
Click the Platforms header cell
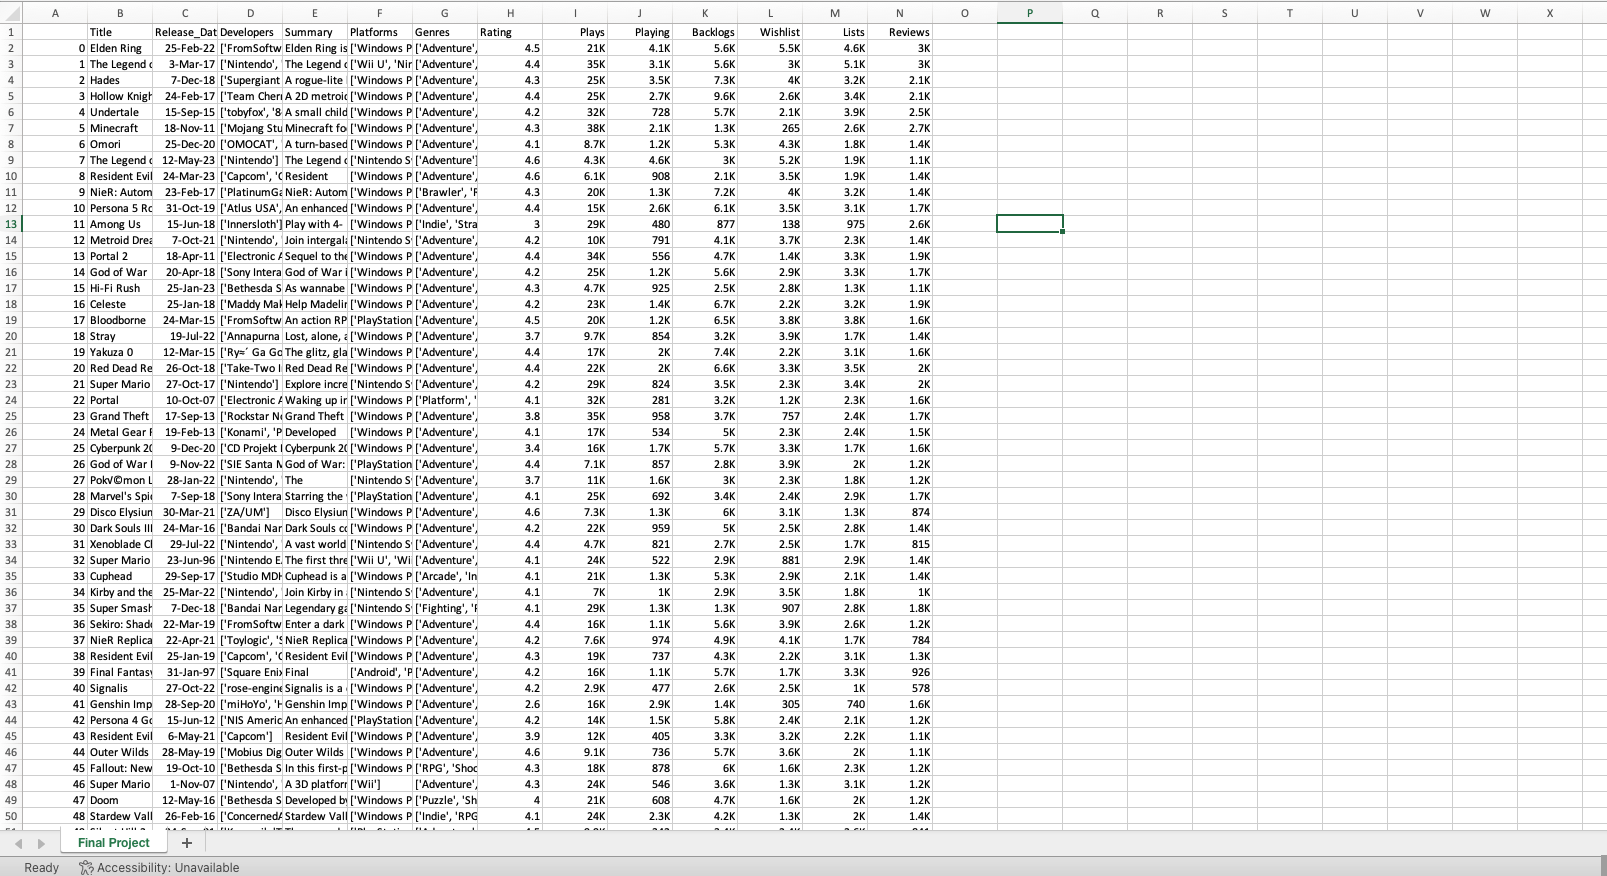pos(380,32)
